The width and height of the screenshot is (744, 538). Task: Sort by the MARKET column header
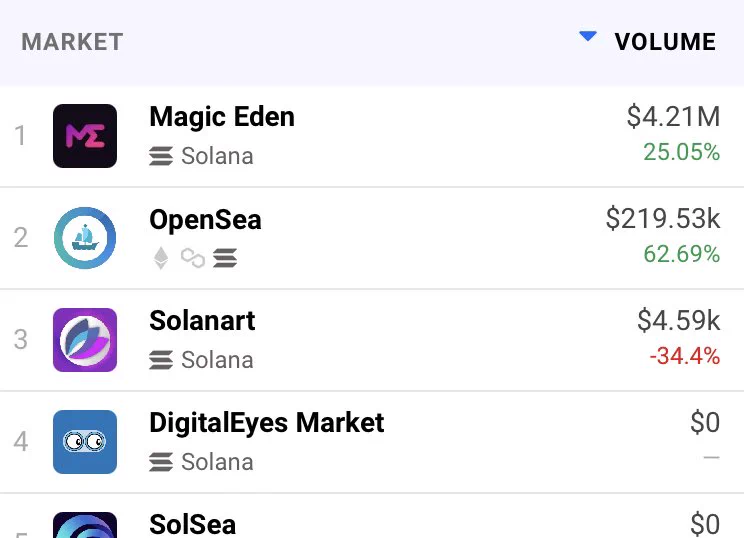pos(73,42)
